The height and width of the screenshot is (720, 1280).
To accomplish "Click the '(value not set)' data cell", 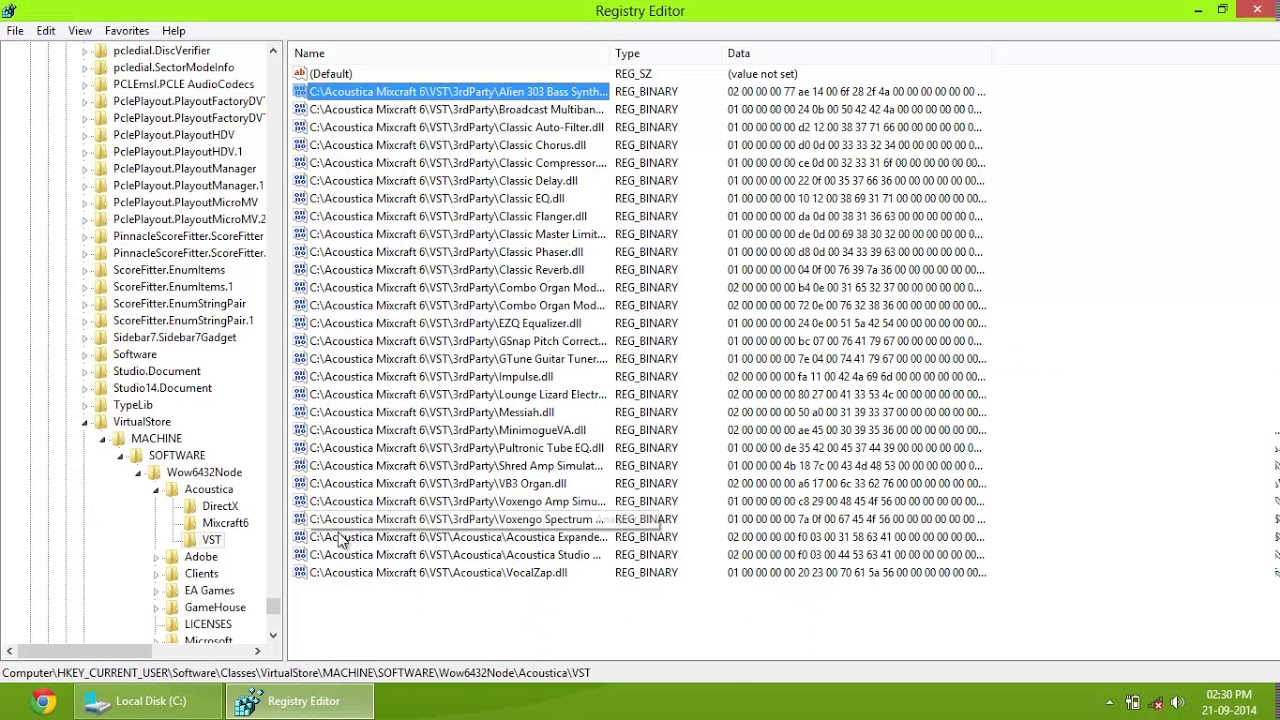I will (x=763, y=74).
